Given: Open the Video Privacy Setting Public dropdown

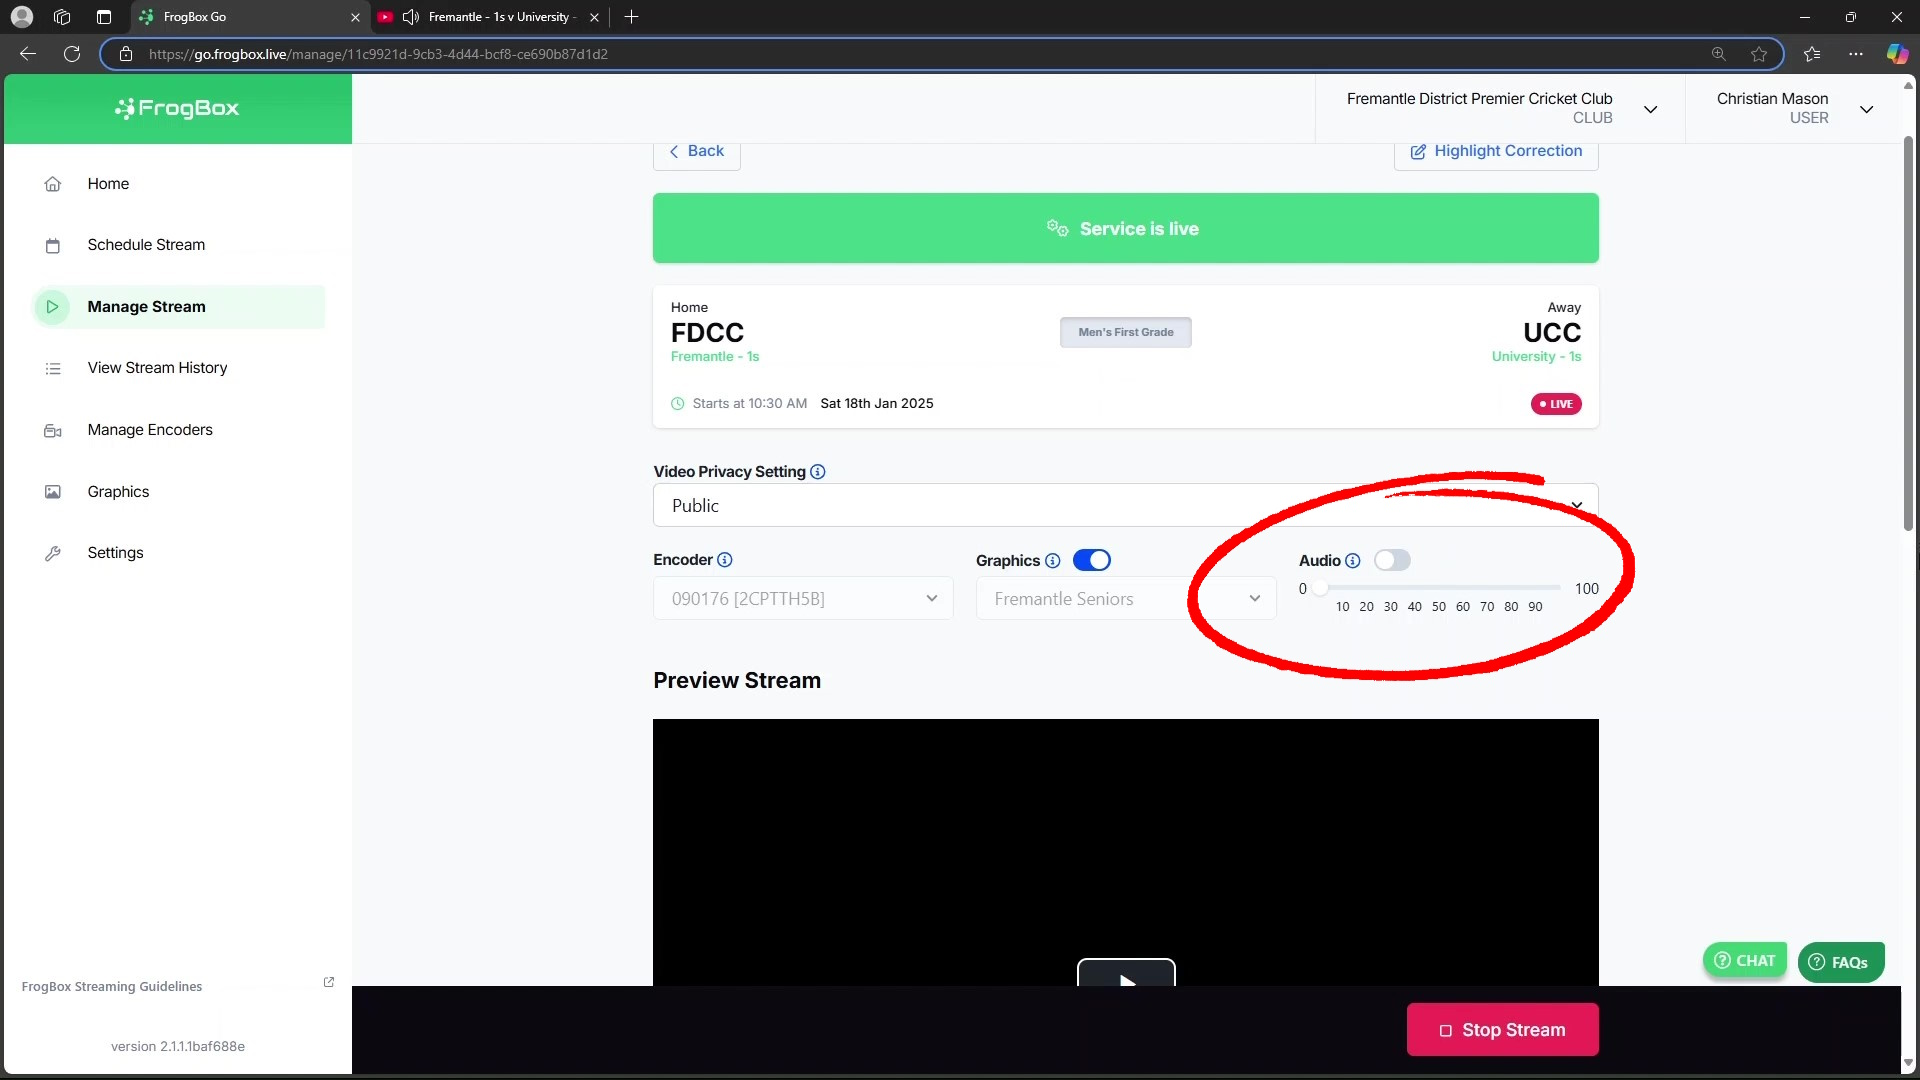Looking at the screenshot, I should click(x=1125, y=506).
